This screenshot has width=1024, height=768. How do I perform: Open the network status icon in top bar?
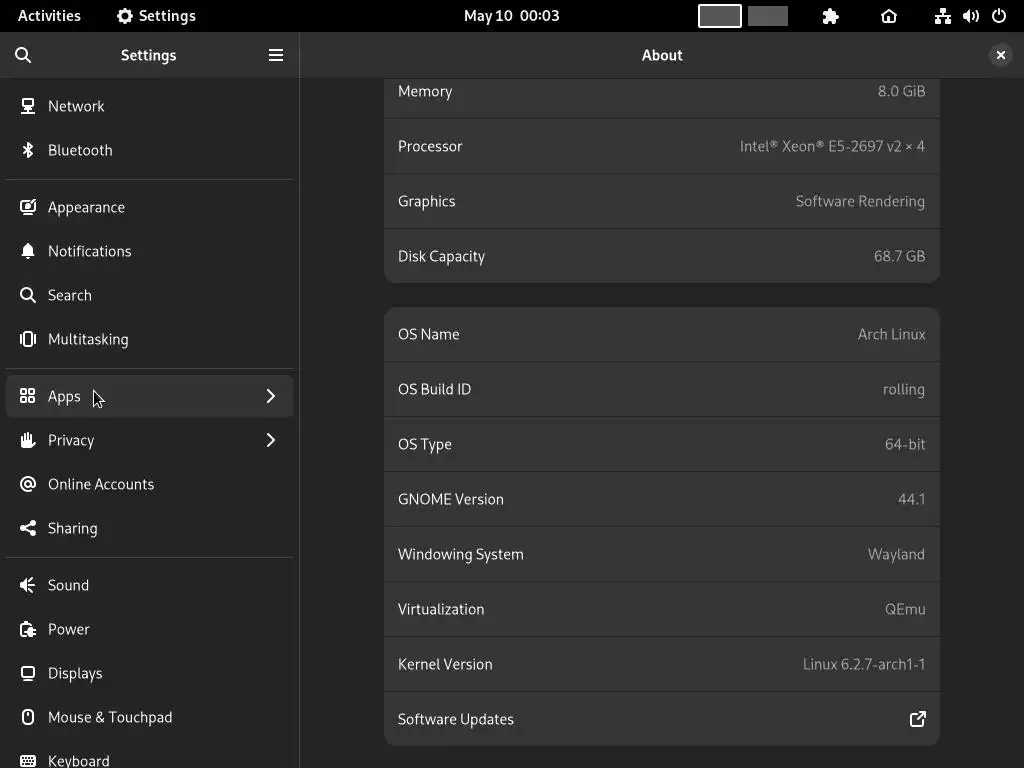pos(942,16)
